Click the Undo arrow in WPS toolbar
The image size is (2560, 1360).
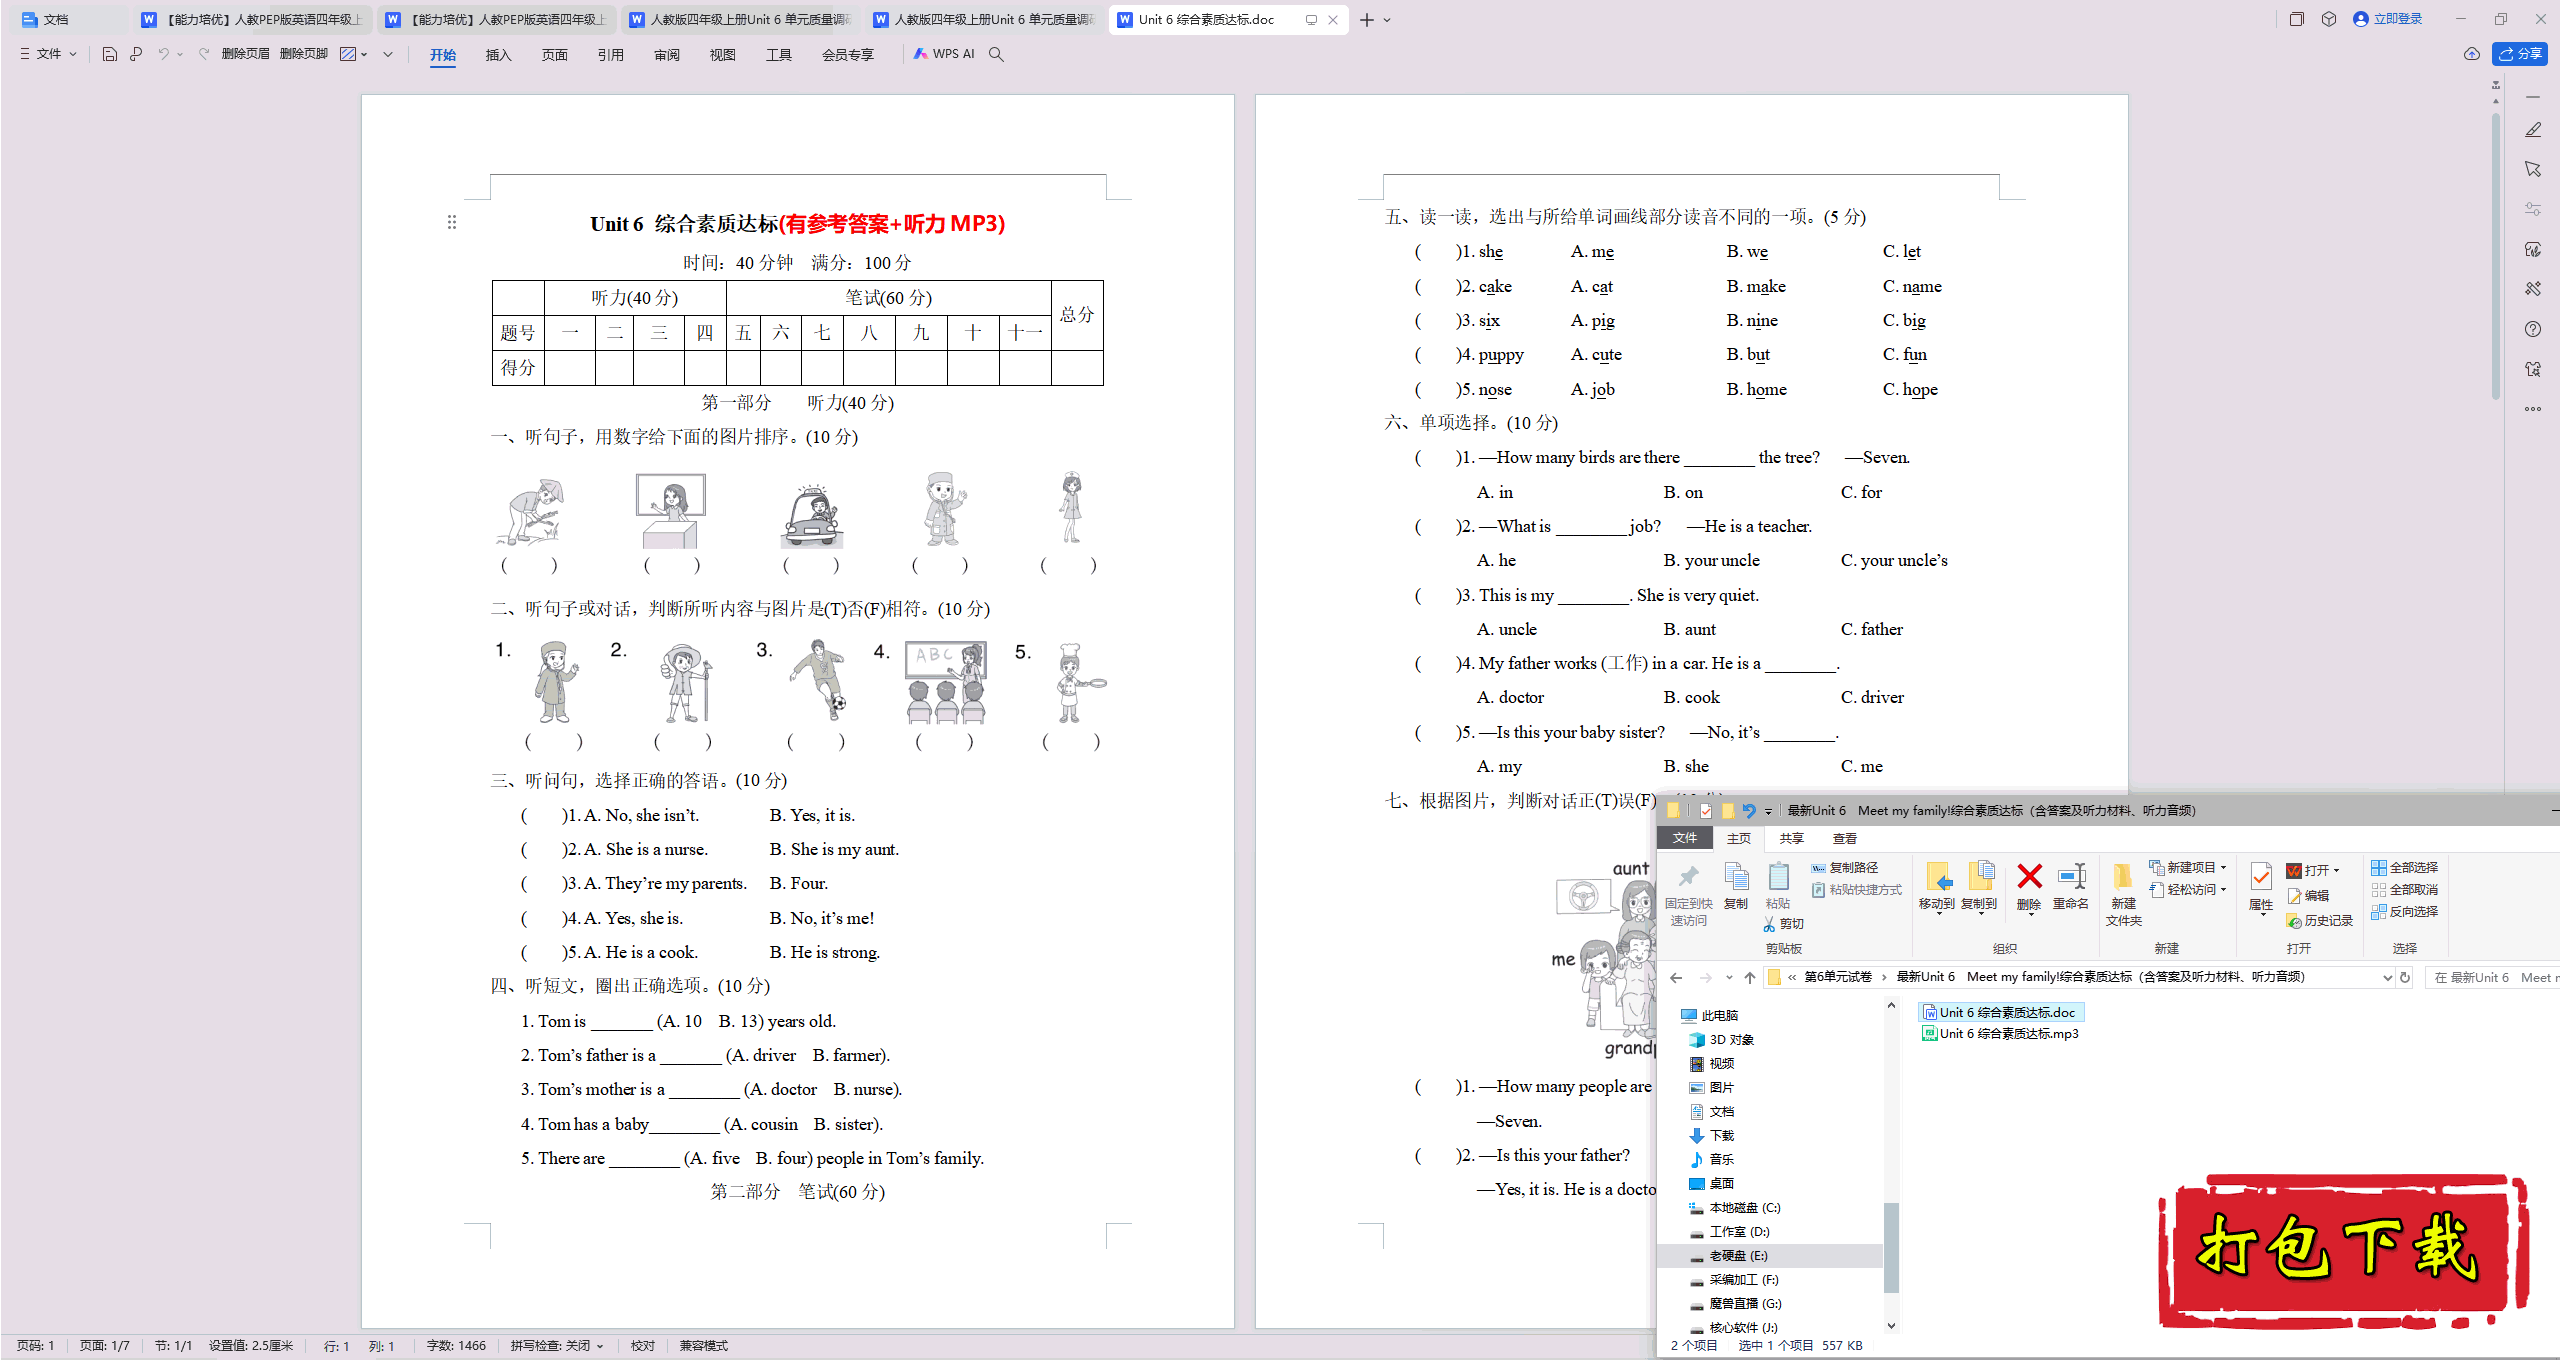[163, 54]
